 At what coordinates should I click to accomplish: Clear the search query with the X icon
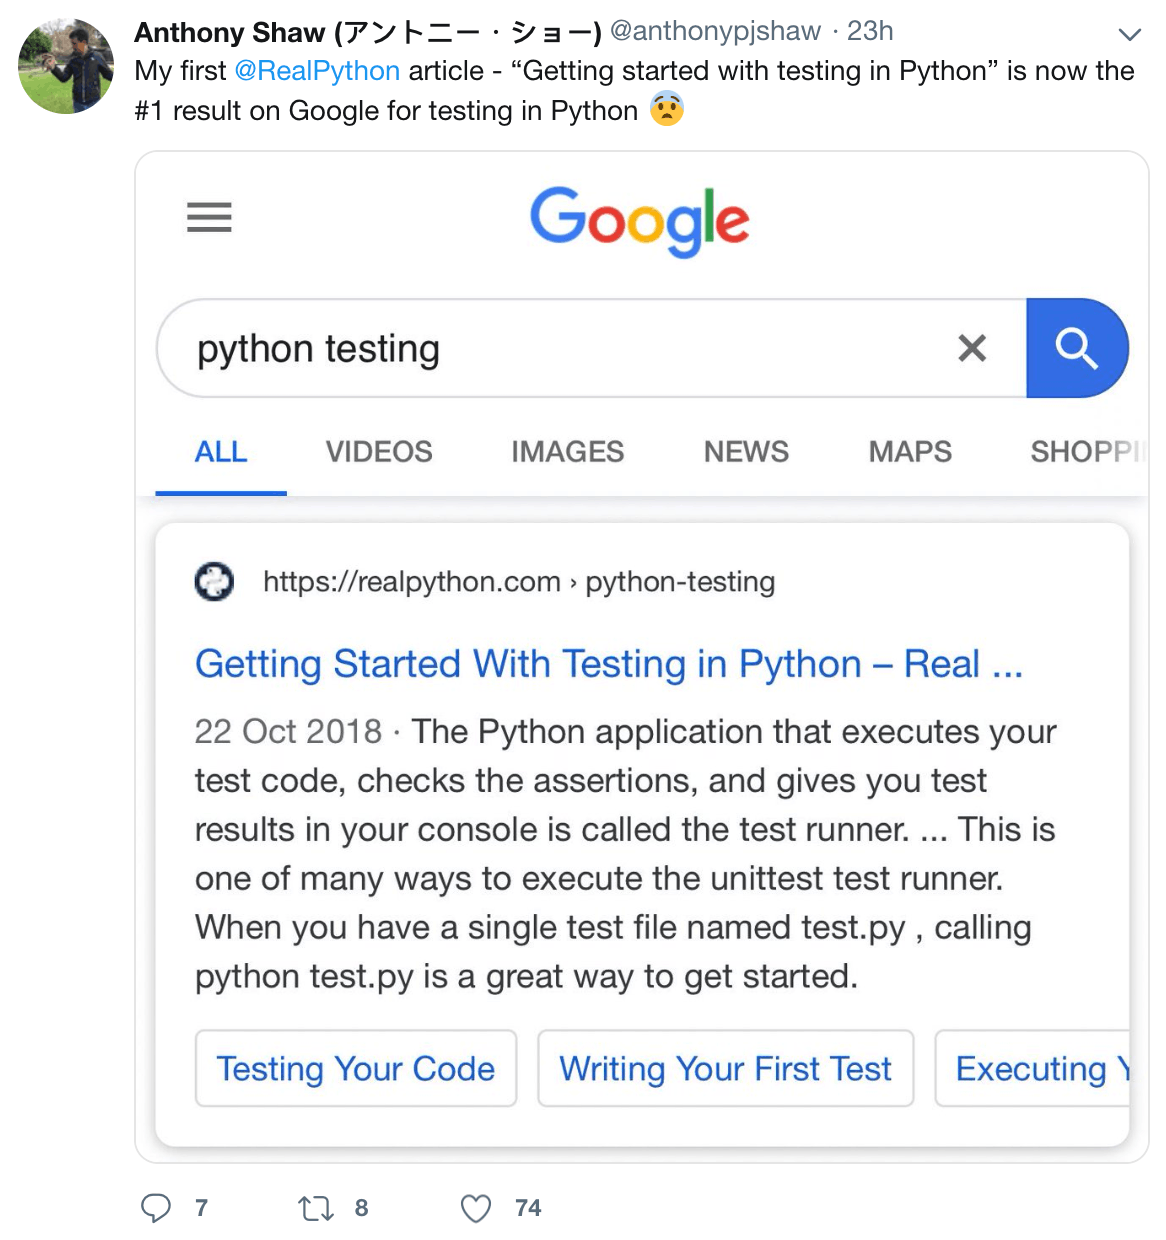971,348
